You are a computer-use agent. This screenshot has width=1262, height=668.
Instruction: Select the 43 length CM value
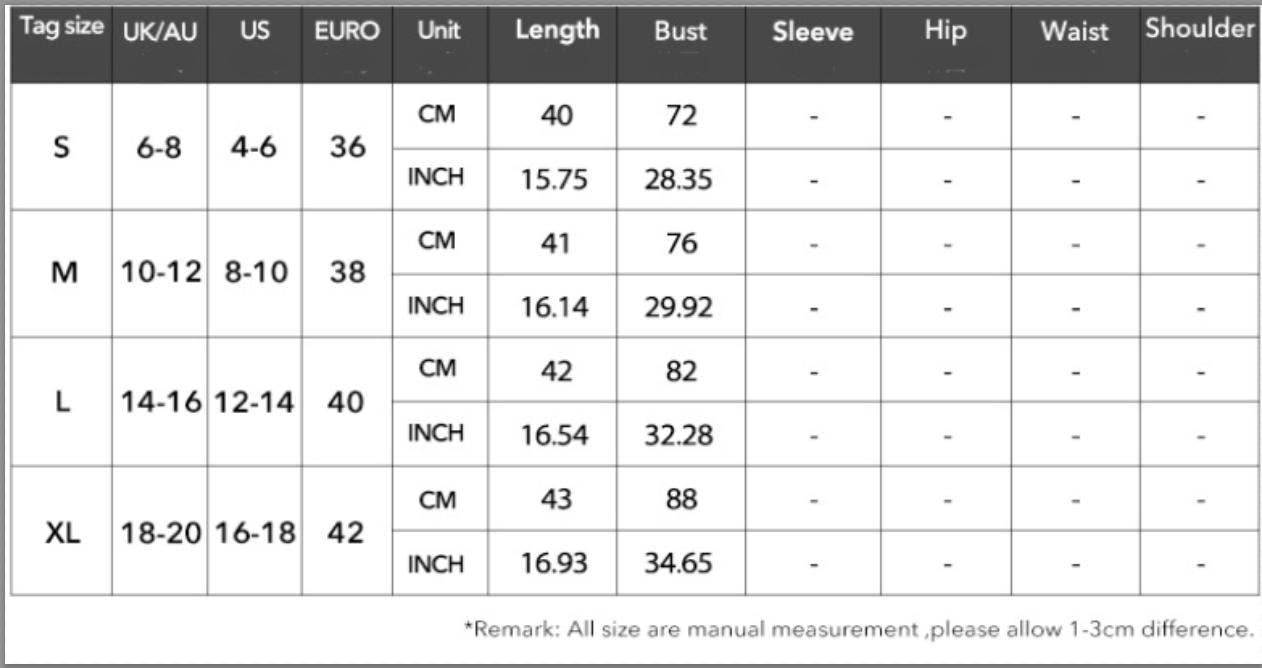tap(556, 499)
